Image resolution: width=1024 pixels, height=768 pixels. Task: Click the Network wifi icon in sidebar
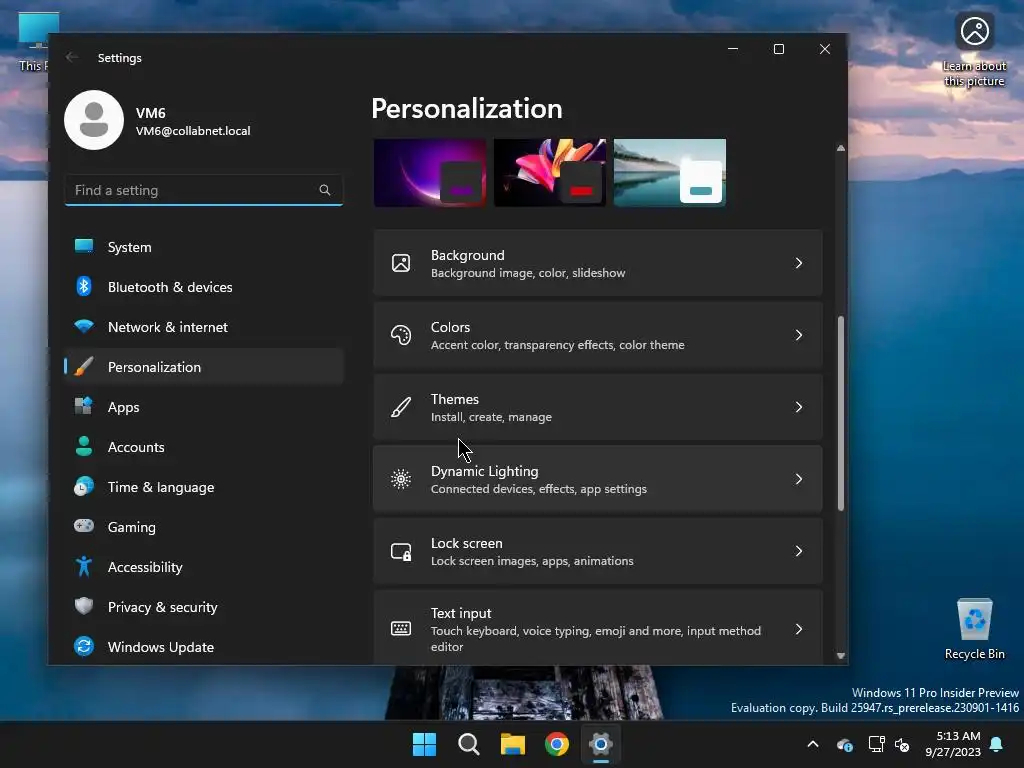[x=84, y=326]
